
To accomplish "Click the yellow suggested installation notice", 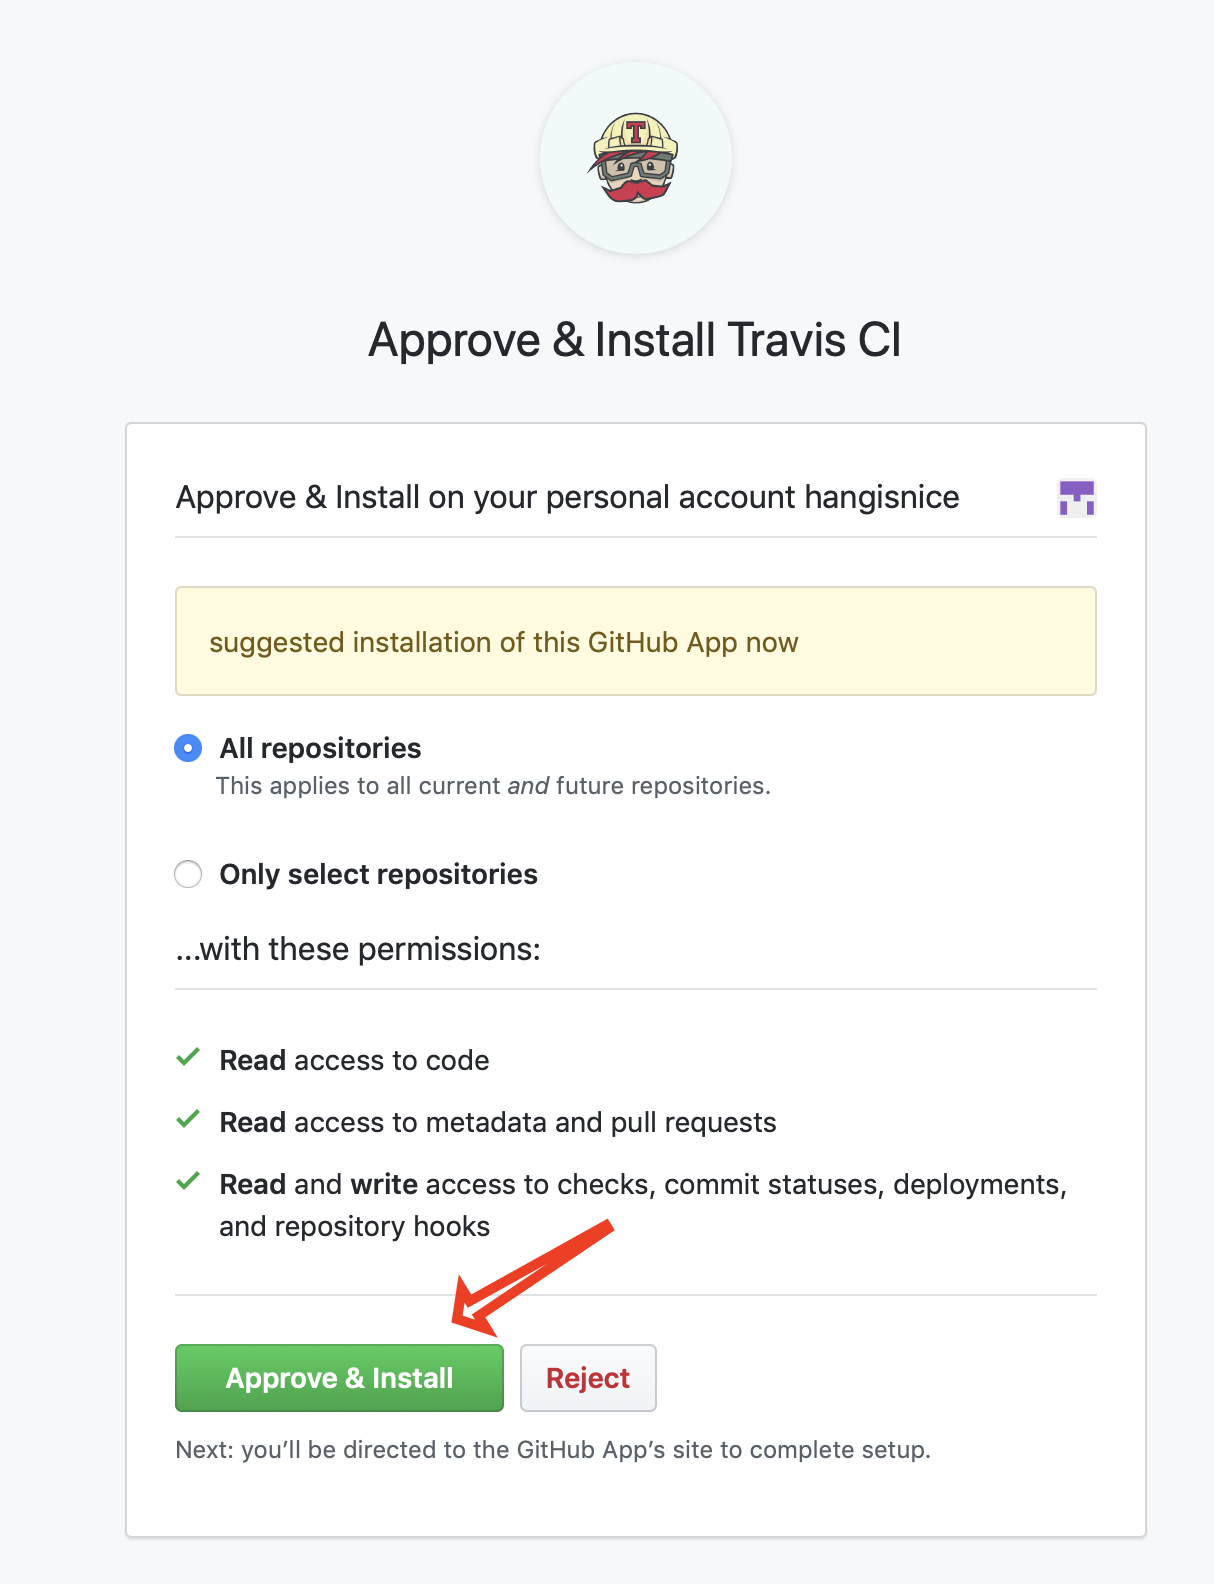I will (635, 641).
